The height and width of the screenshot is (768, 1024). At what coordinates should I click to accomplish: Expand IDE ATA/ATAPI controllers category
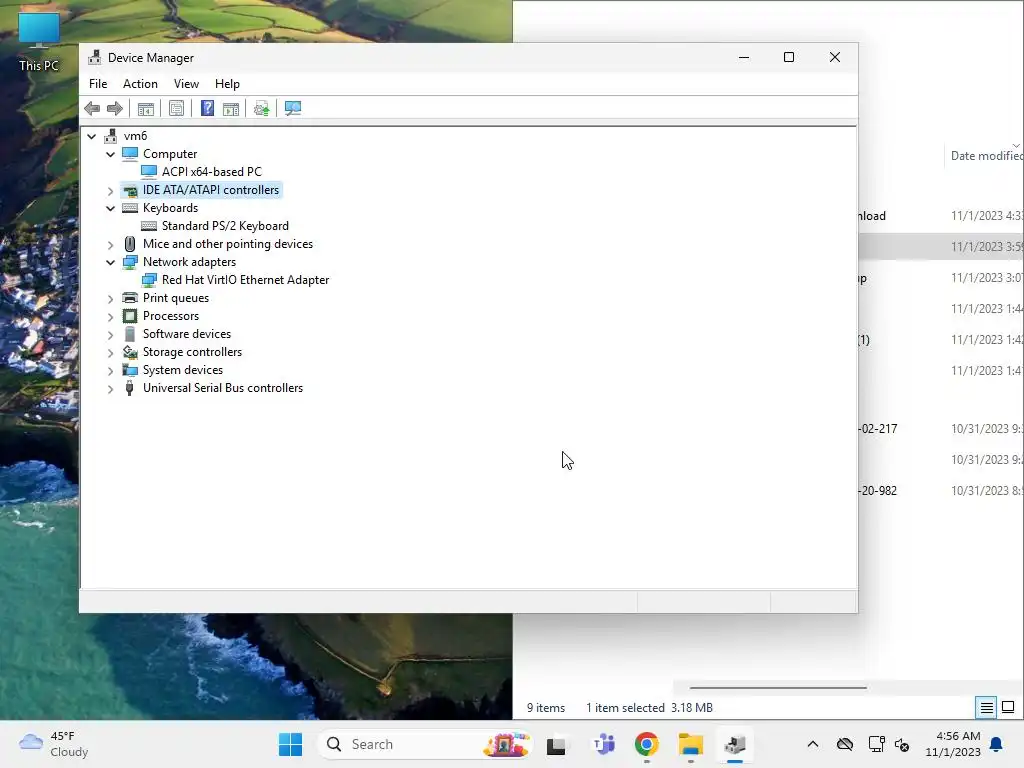(x=110, y=191)
